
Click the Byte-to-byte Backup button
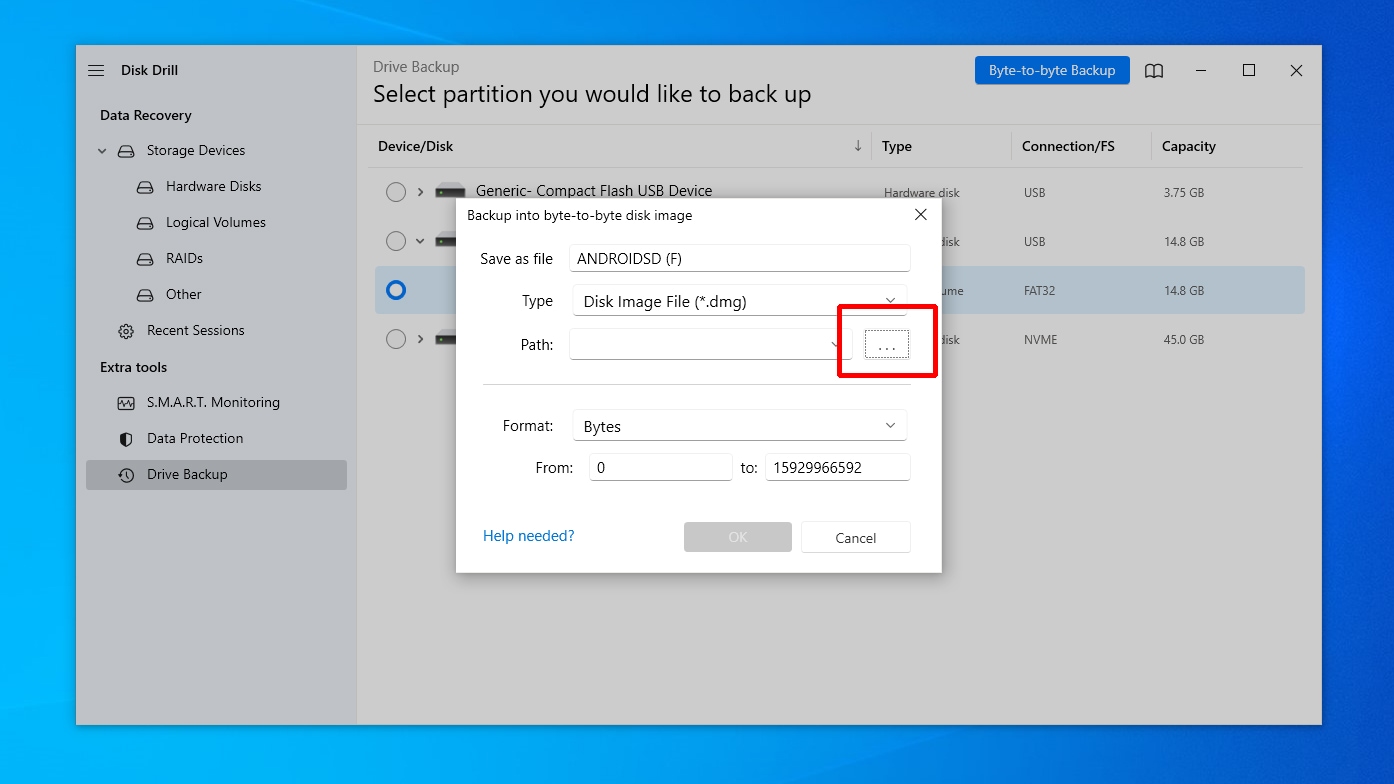(1052, 70)
